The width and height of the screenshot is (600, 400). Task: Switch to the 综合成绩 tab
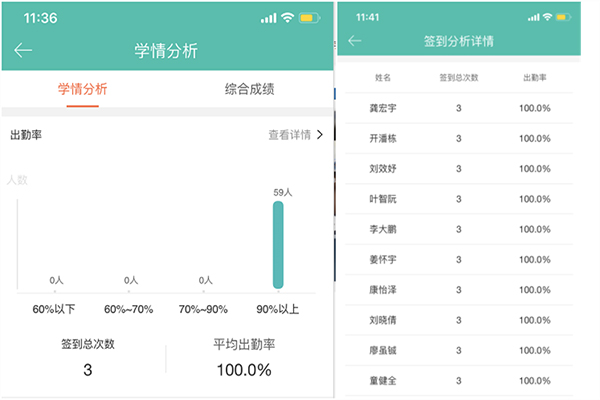(x=247, y=89)
